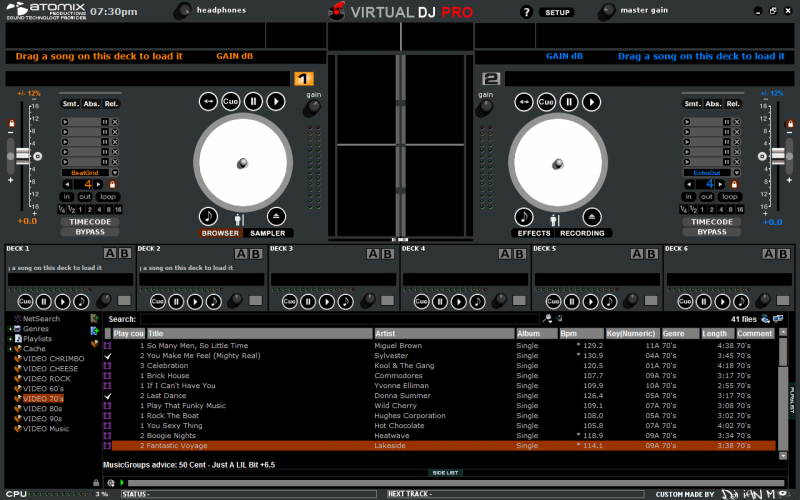Switch to the RECORDING tab
Viewport: 800px width, 500px height.
click(x=582, y=233)
